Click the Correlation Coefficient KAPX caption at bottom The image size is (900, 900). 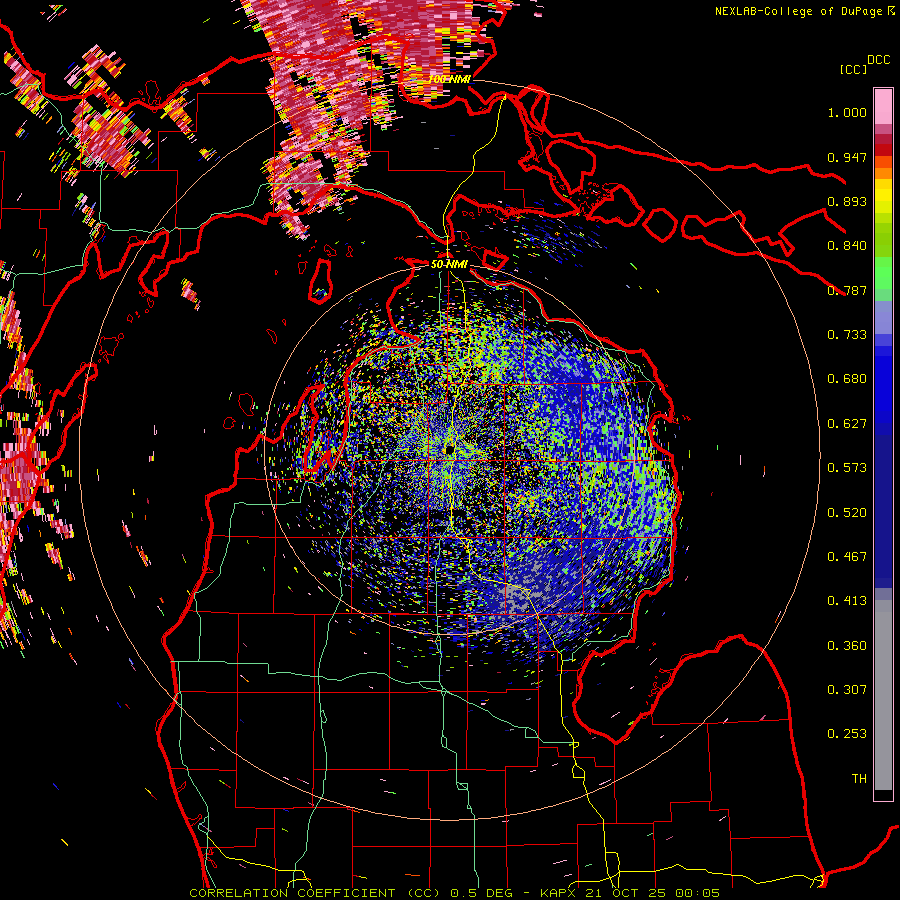click(x=454, y=893)
